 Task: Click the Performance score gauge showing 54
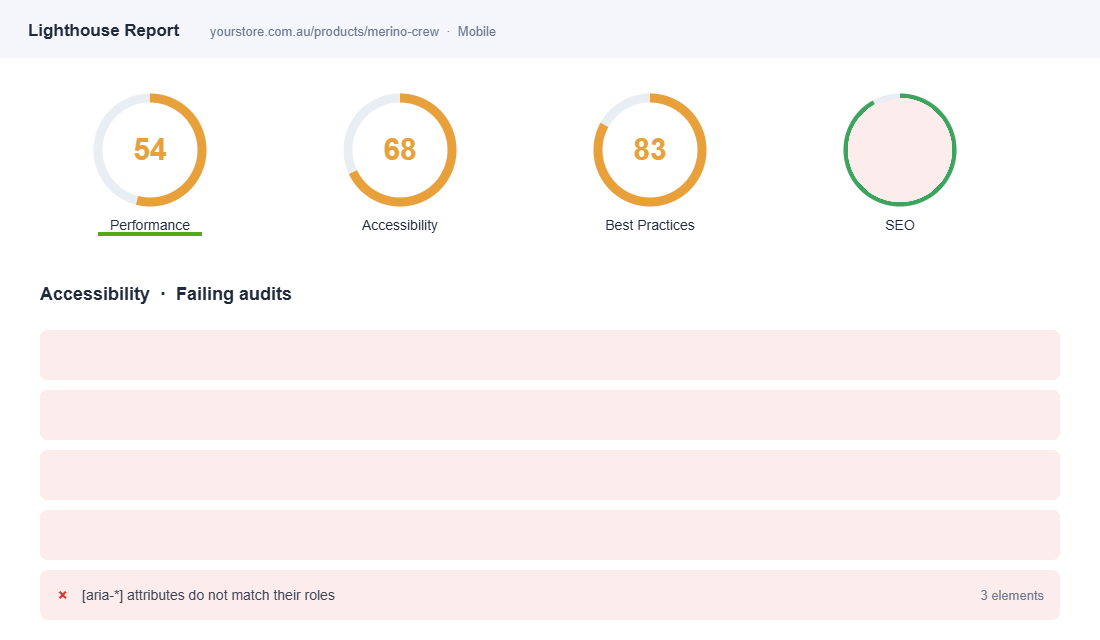(150, 149)
